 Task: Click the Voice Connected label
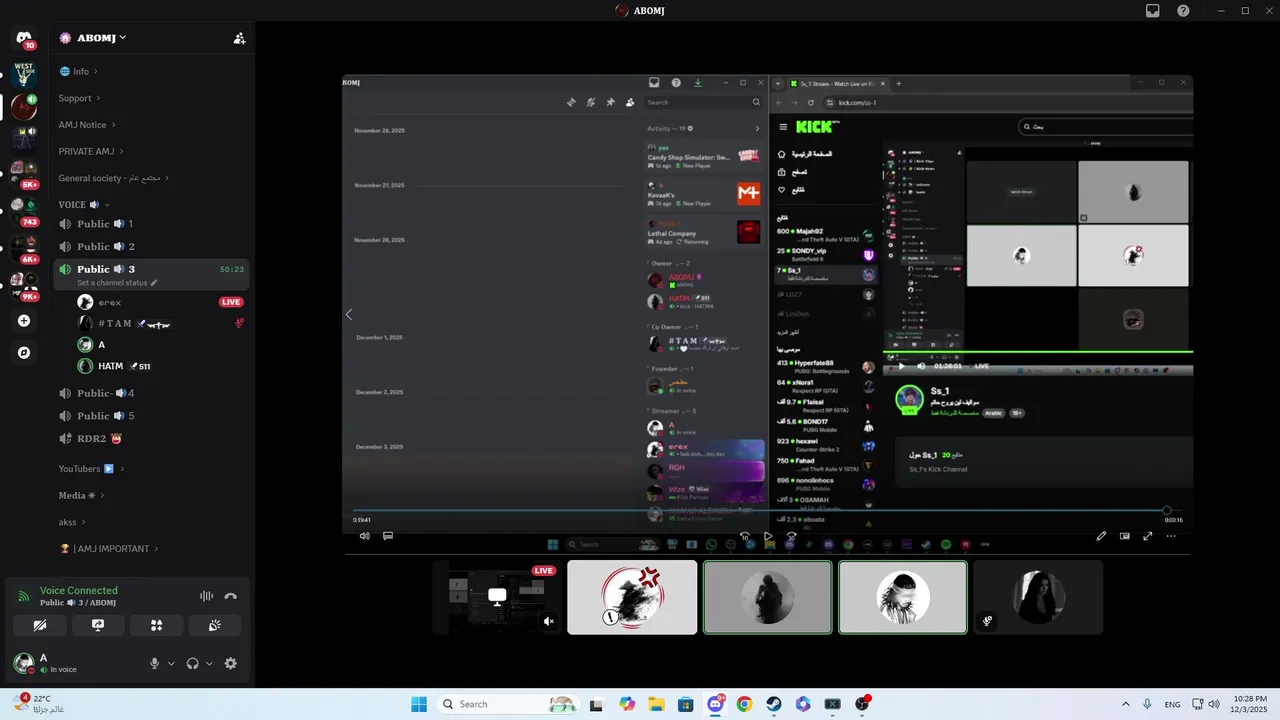tap(79, 591)
